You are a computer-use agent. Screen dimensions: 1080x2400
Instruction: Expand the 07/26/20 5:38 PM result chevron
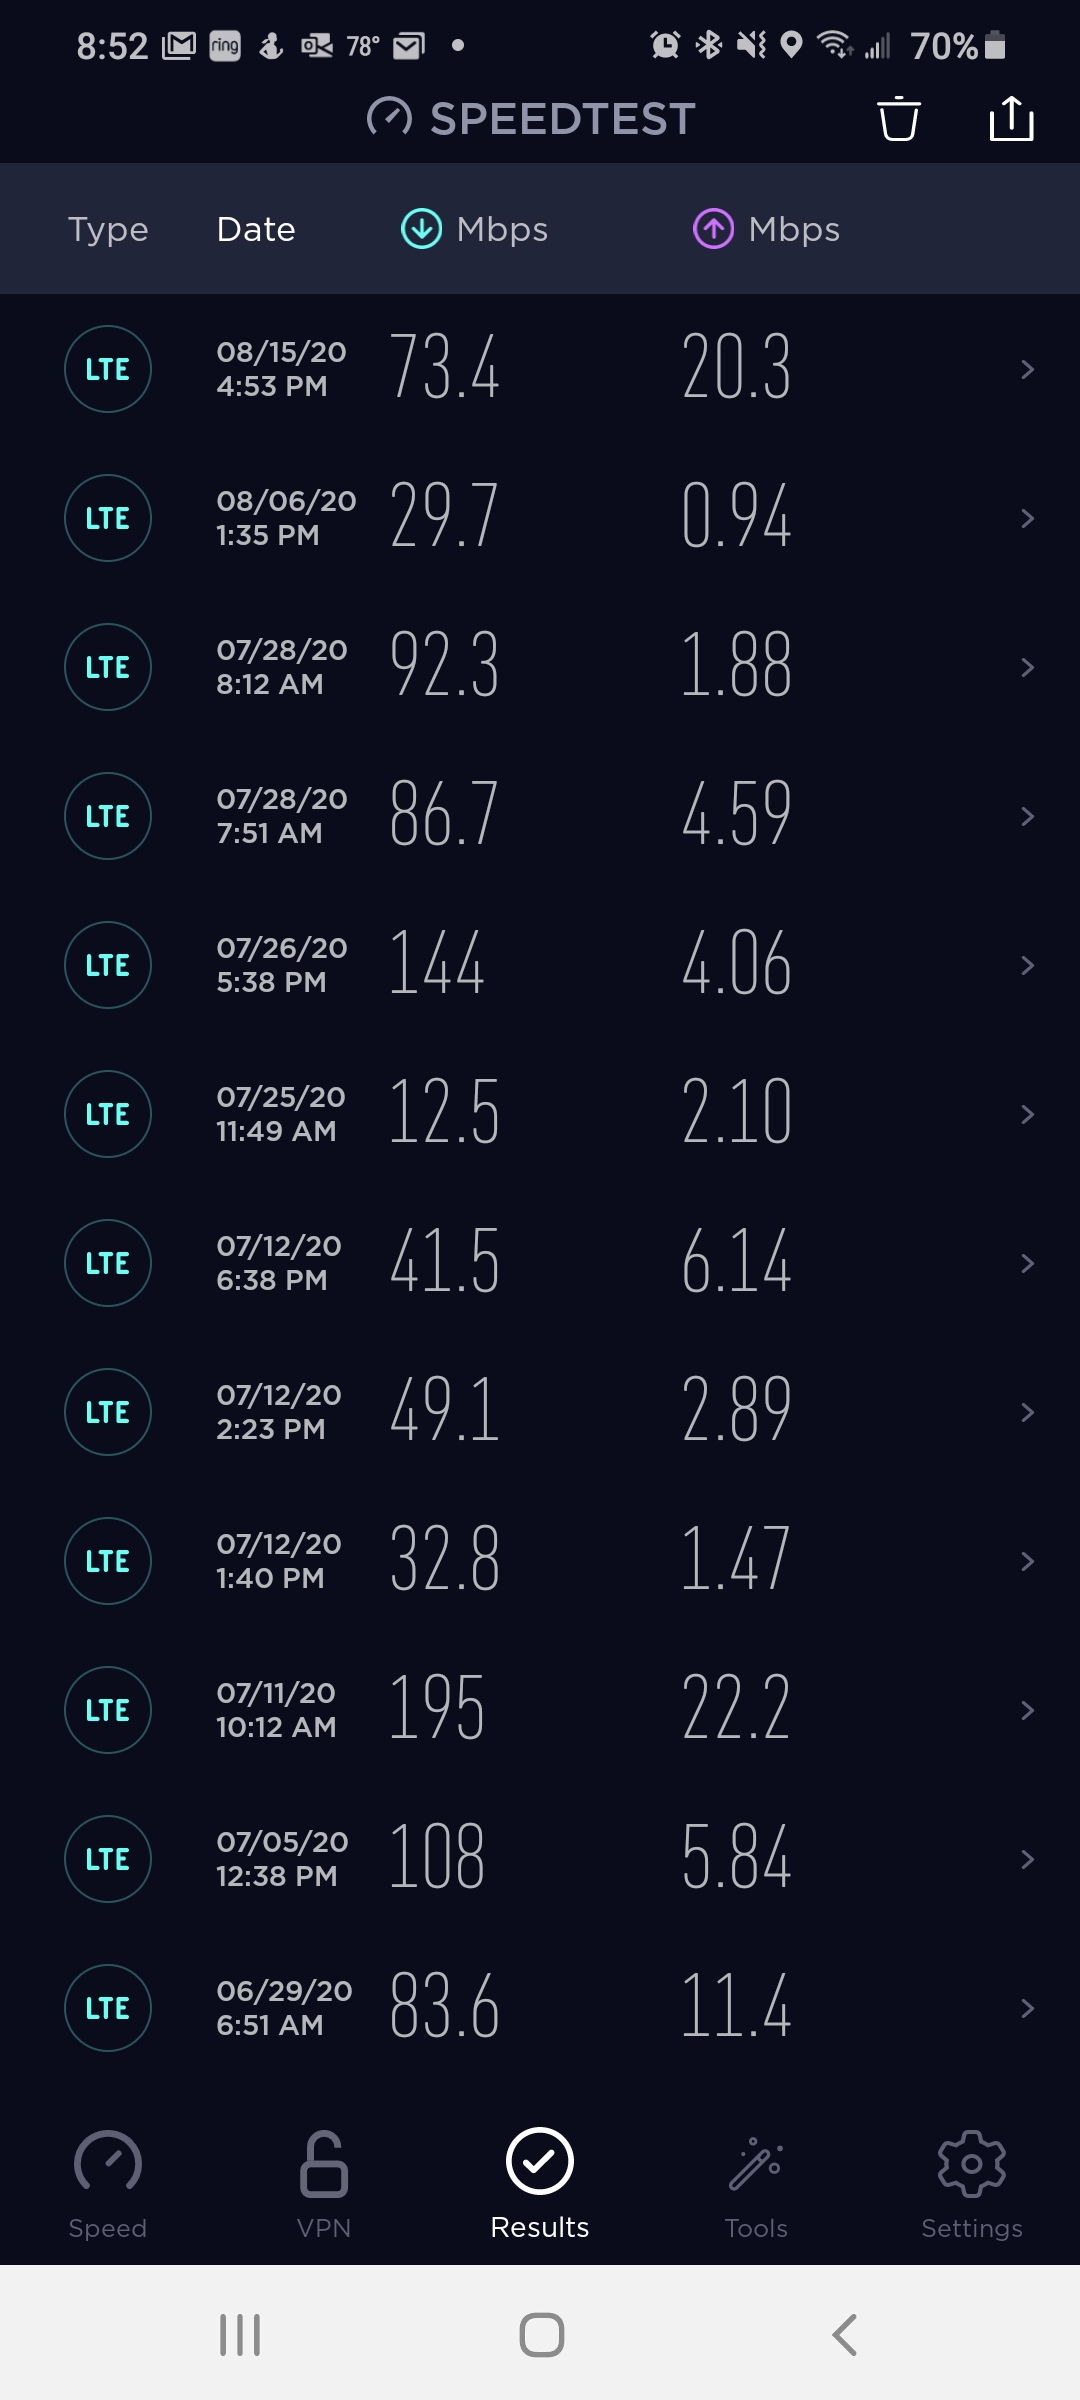point(1027,965)
